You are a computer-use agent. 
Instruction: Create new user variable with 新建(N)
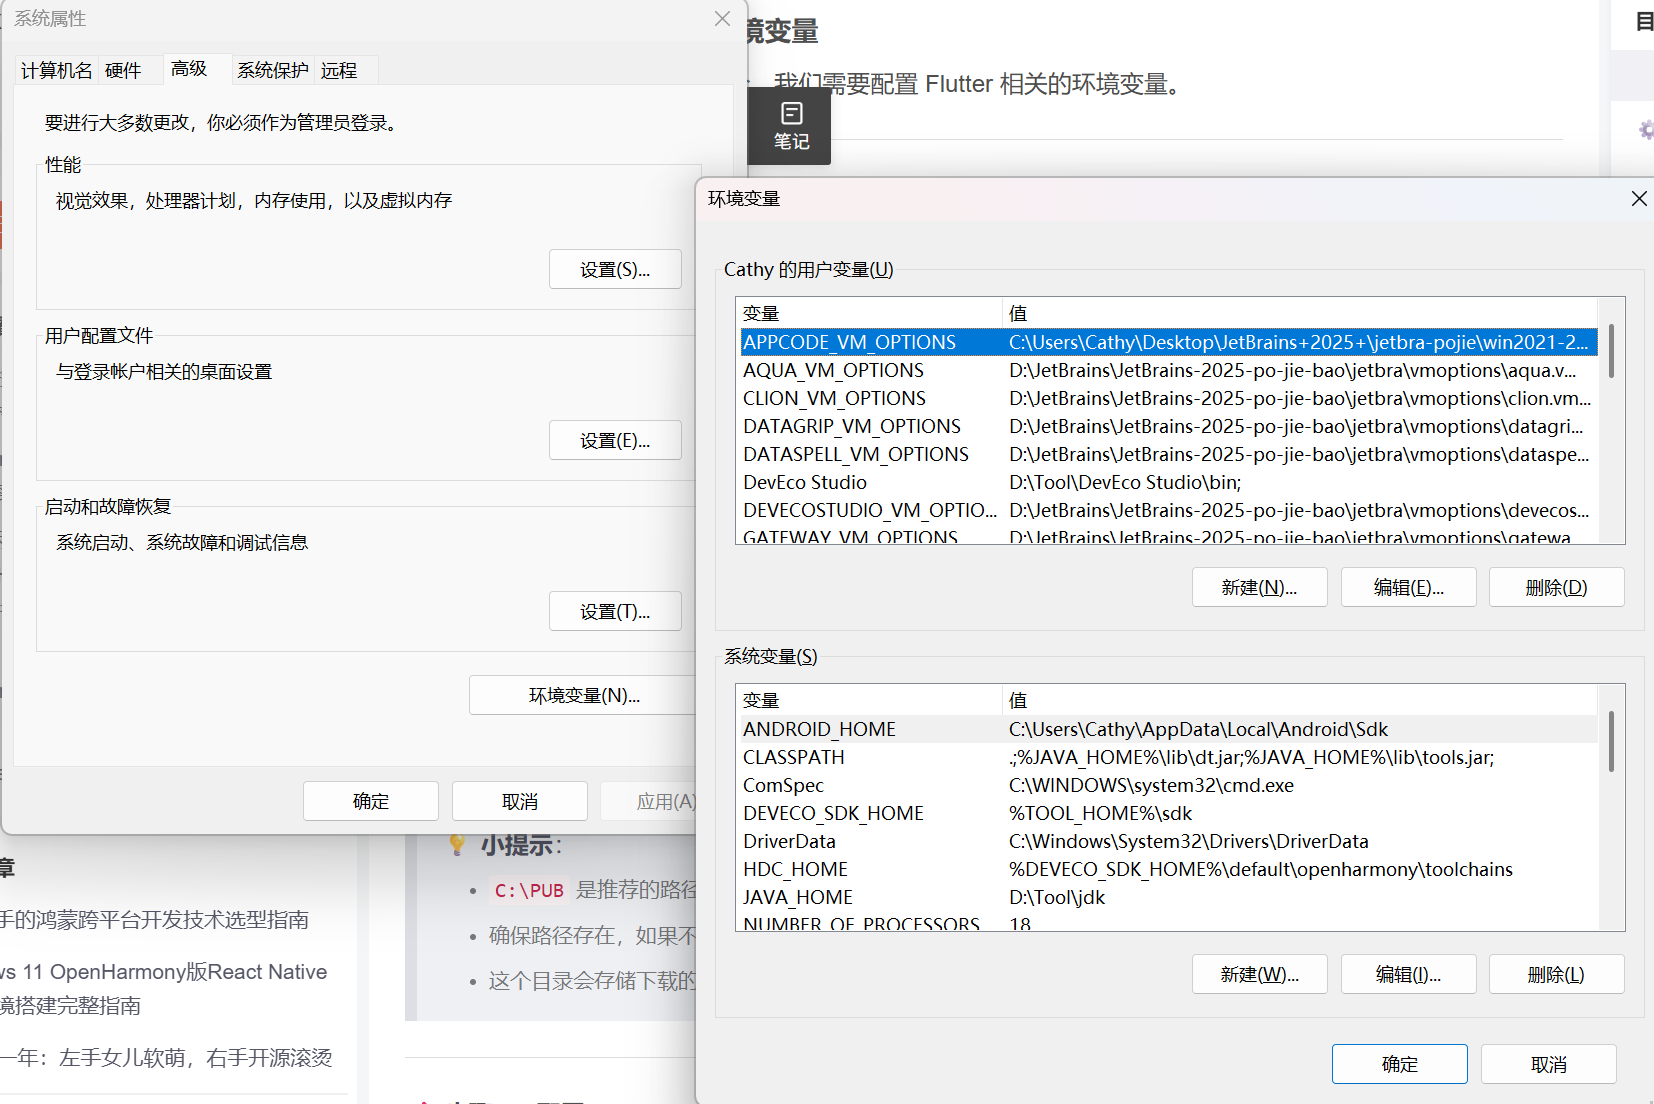[x=1258, y=588]
